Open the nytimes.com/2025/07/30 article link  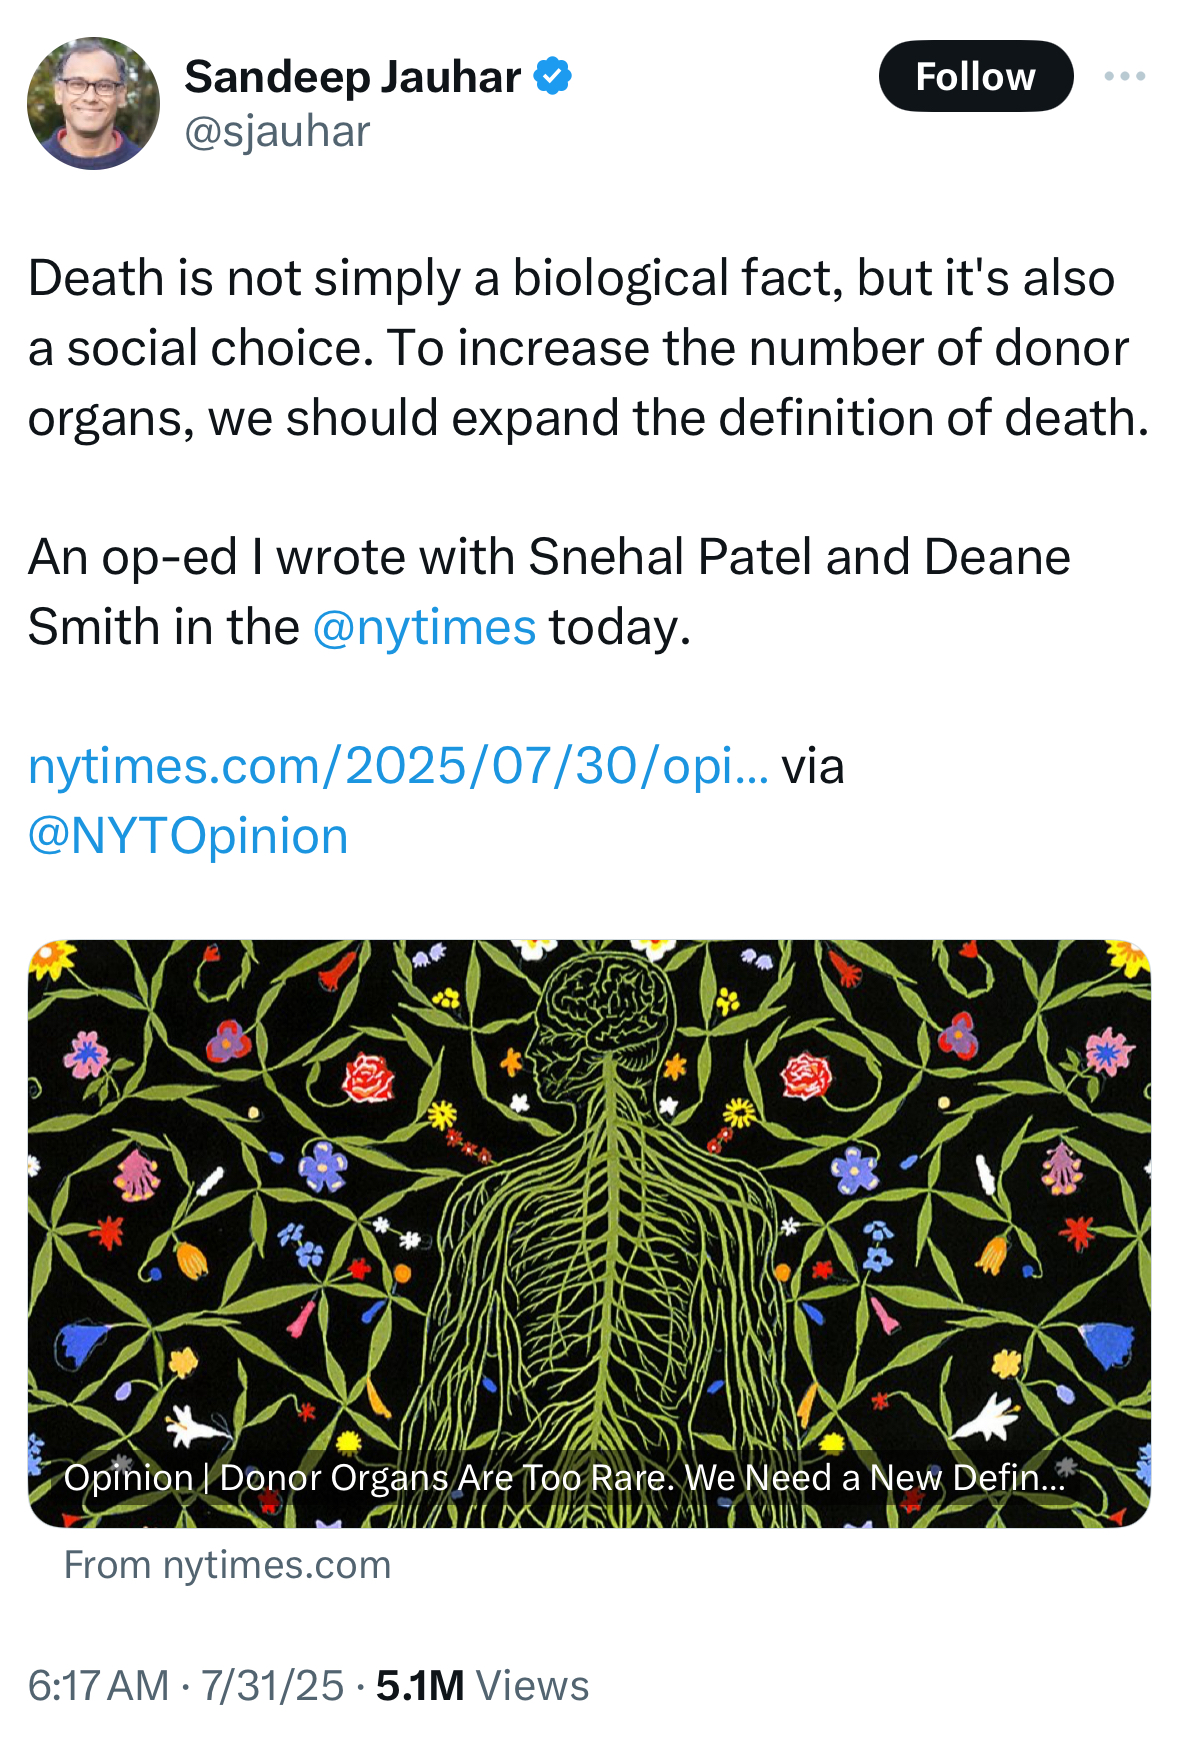click(398, 767)
